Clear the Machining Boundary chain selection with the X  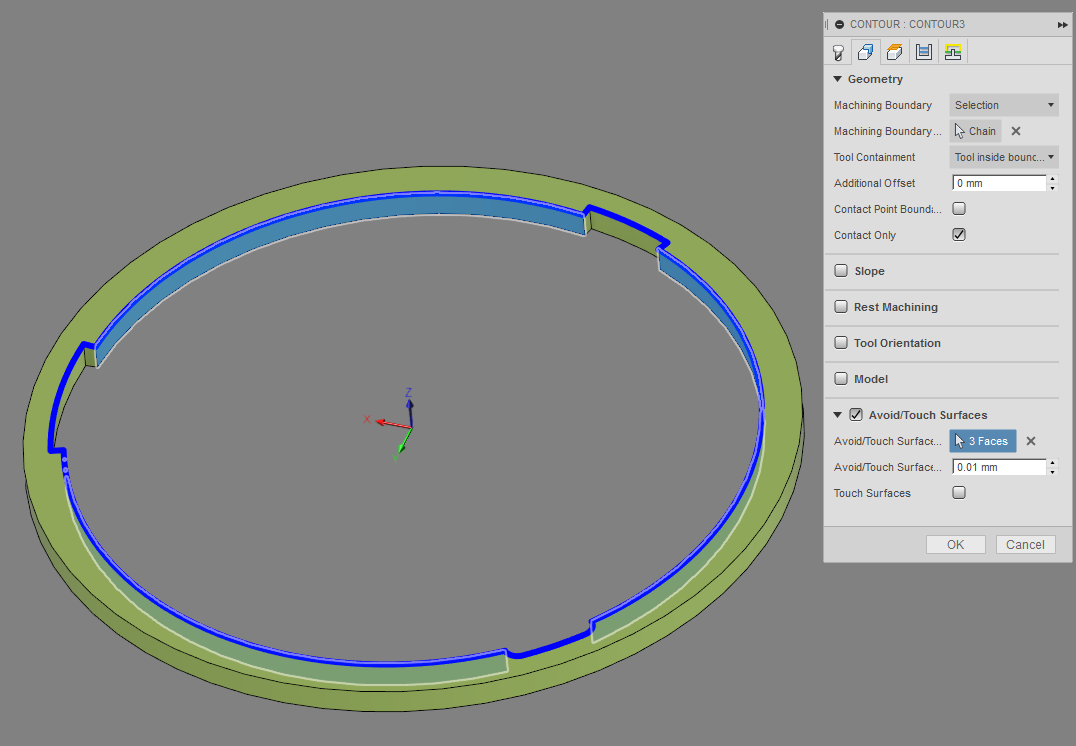pos(1015,130)
